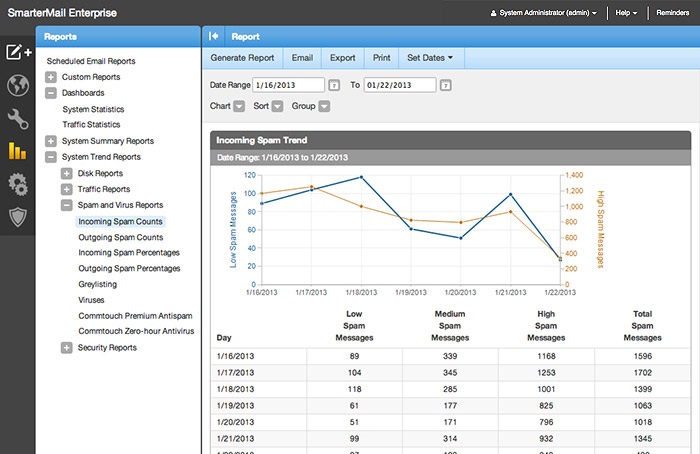Open the globe icon in sidebar
The height and width of the screenshot is (454, 700).
pos(17,86)
